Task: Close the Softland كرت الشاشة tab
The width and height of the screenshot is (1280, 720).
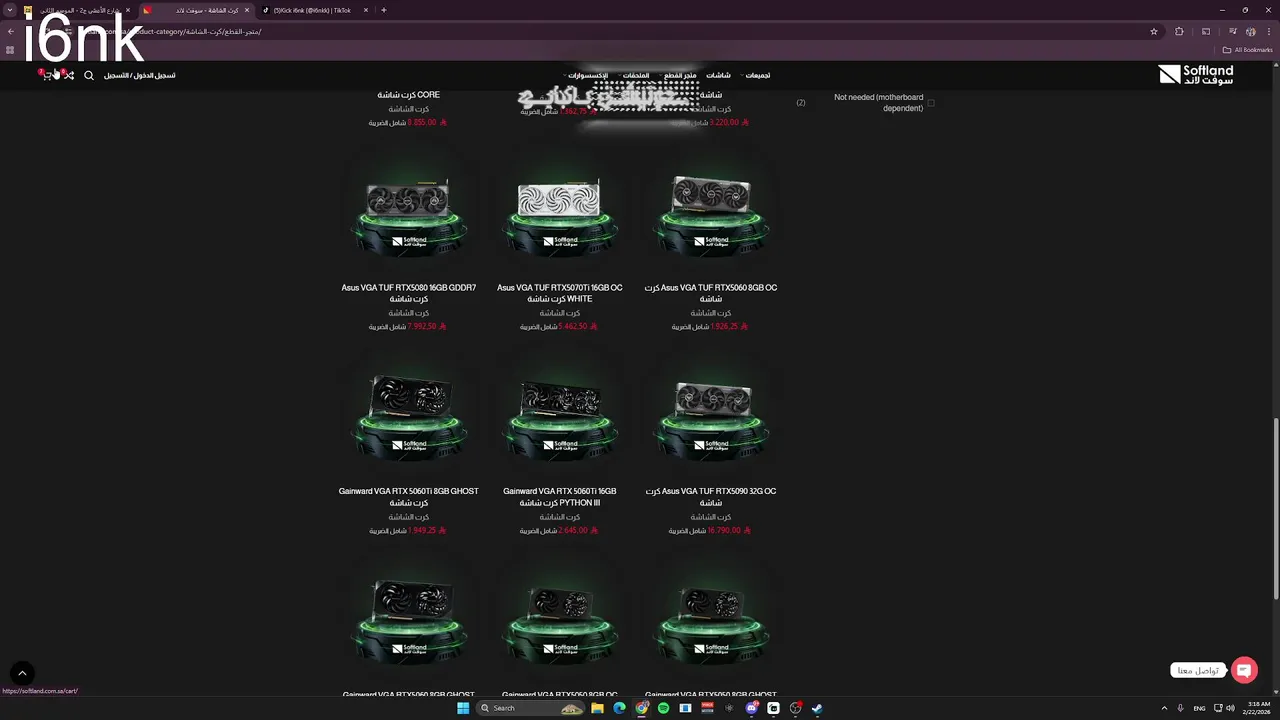Action: 247,10
